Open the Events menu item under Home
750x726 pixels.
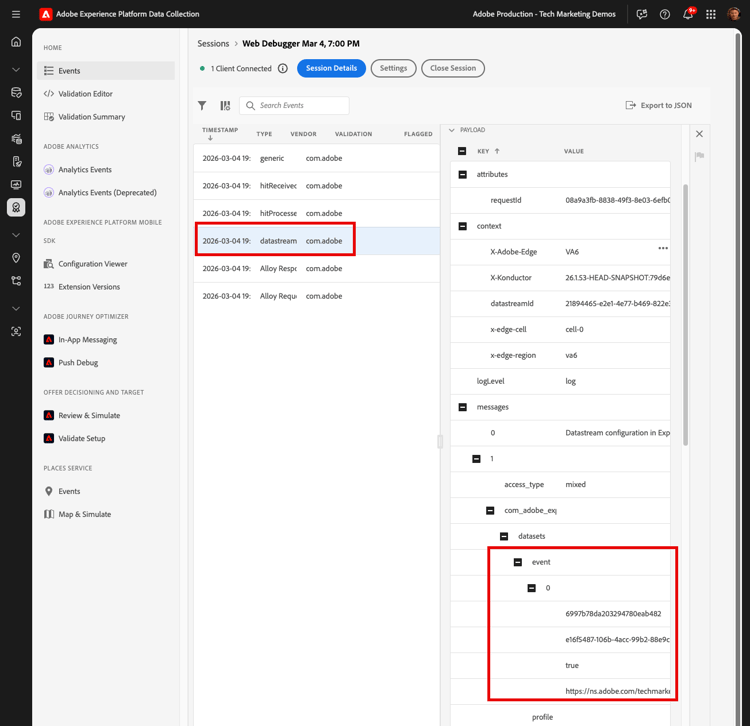click(x=106, y=71)
